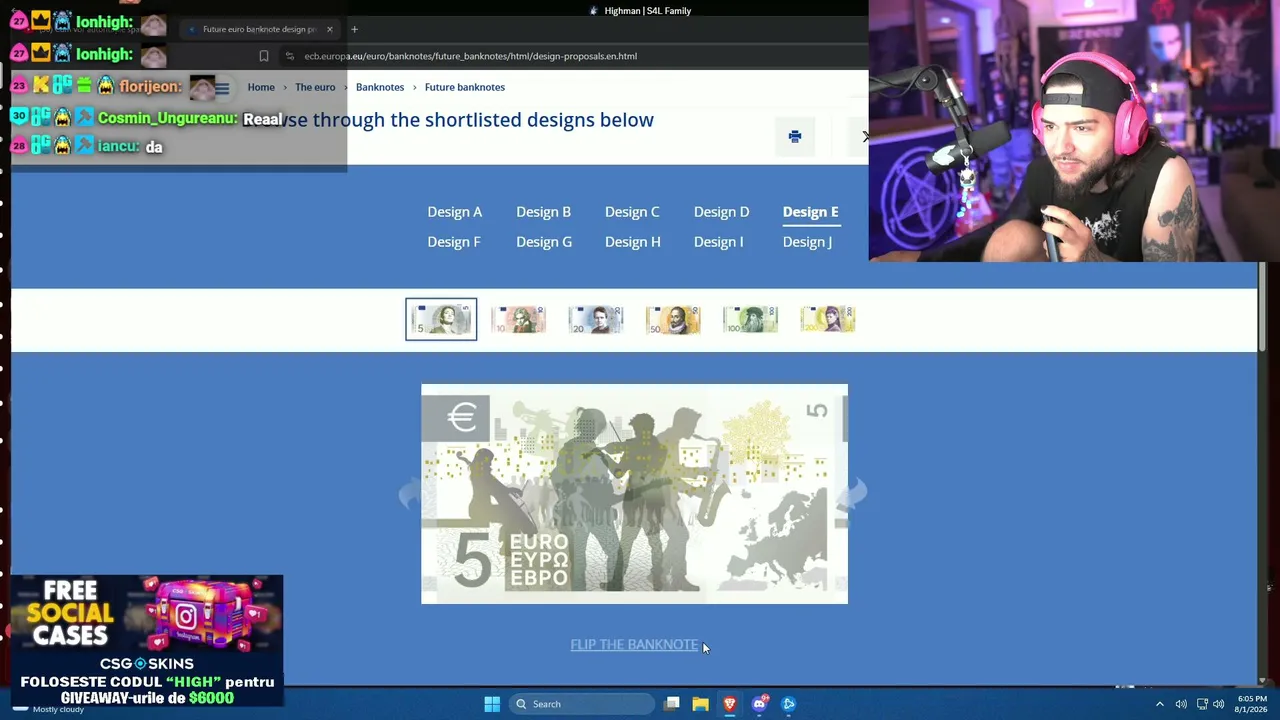
Task: Close the Future euro banknote tab
Action: 330,29
